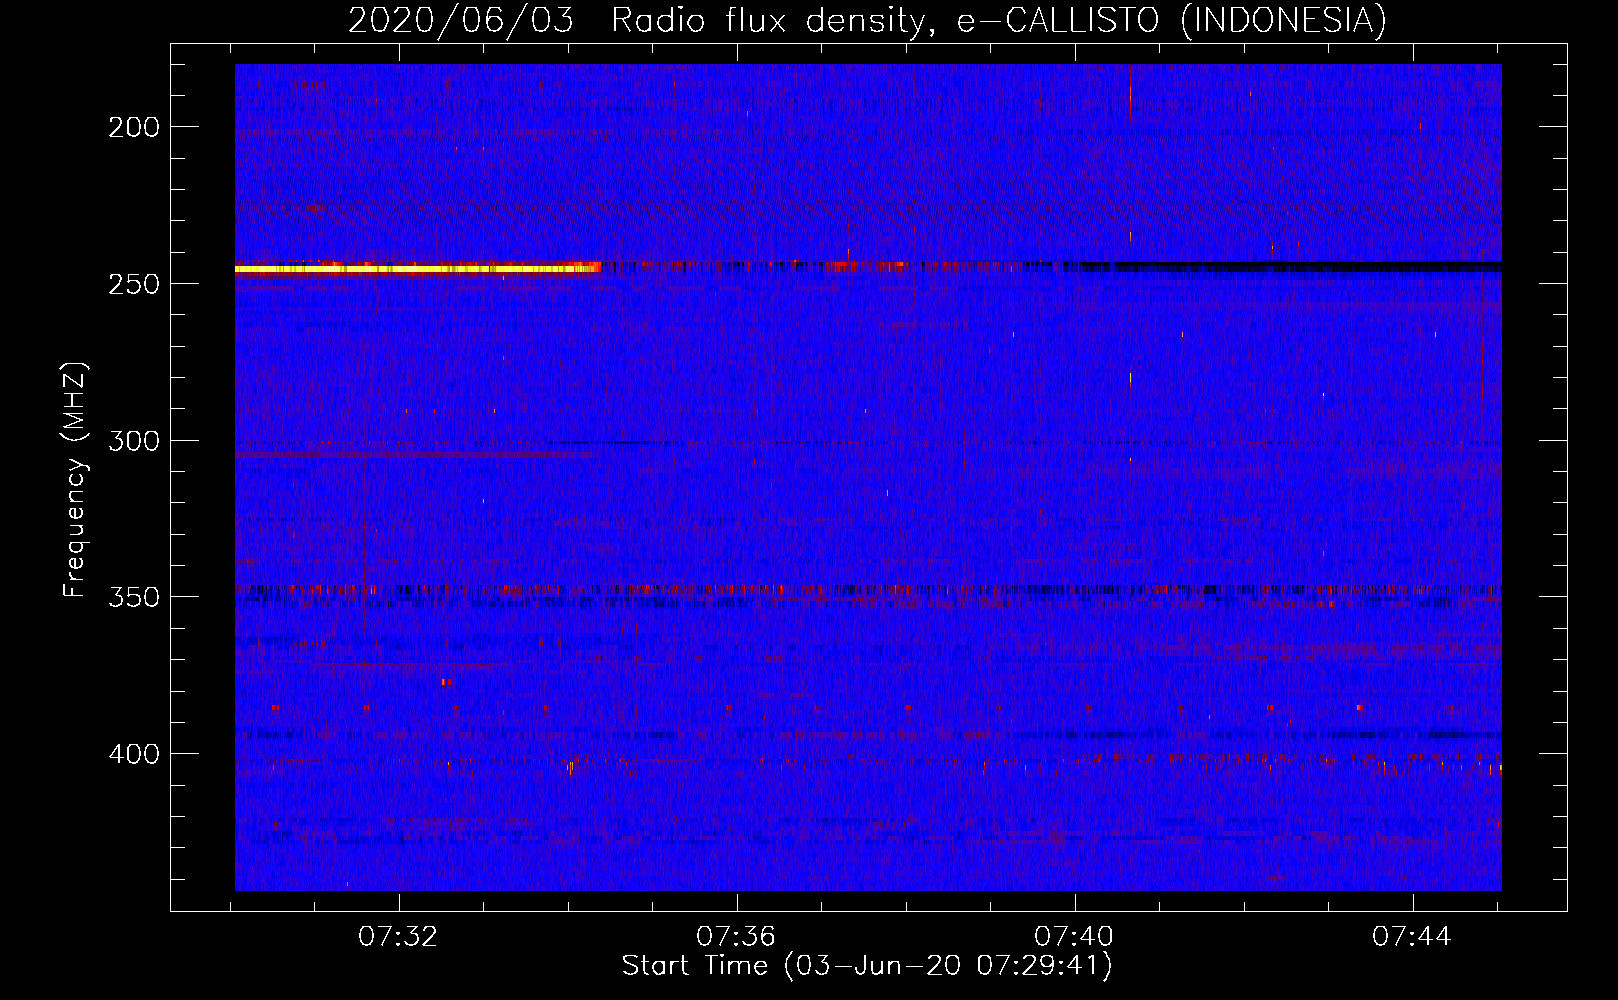This screenshot has height=1000, width=1618.
Task: Click the 07:36 time tick label
Action: [736, 937]
